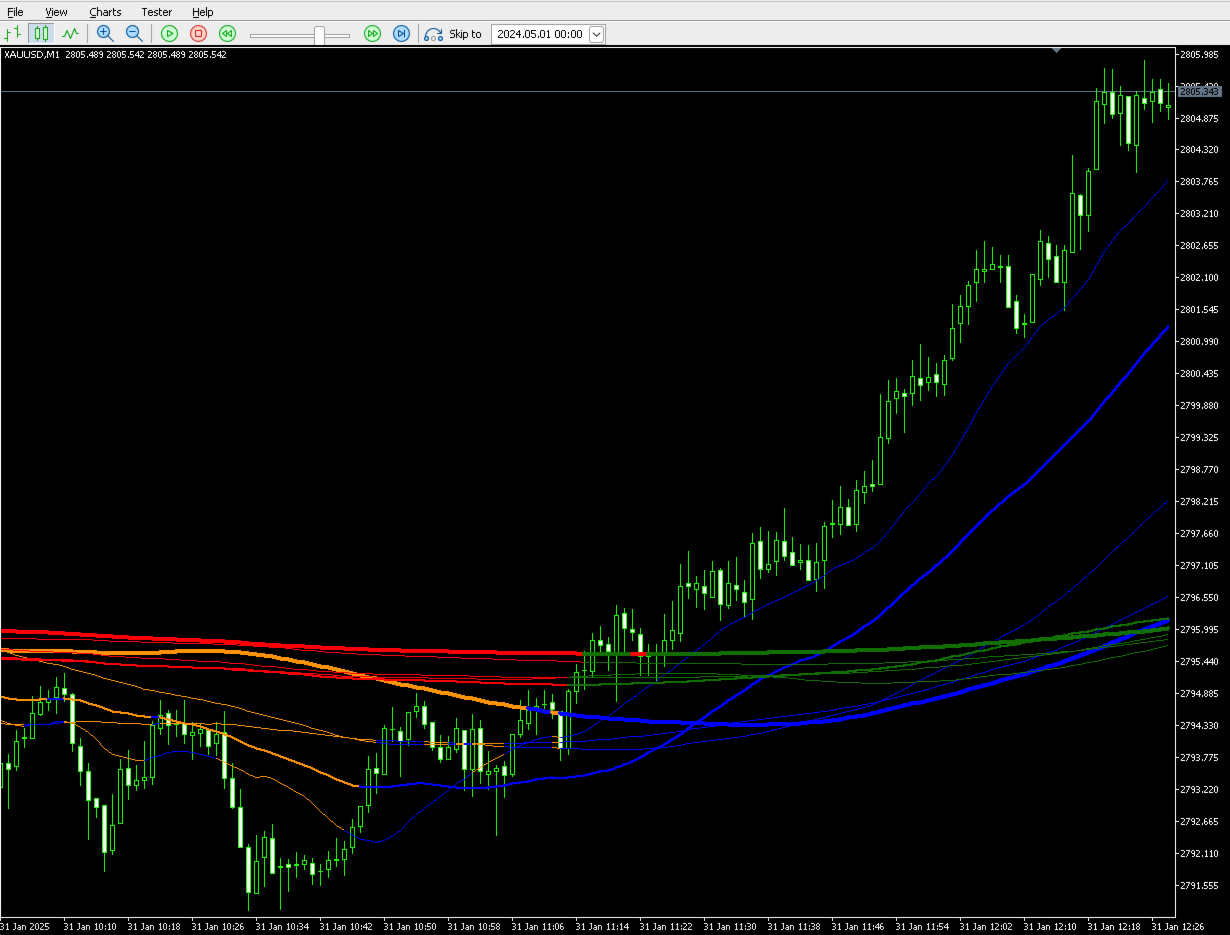The width and height of the screenshot is (1230, 935).
Task: Click the XAUUSD,M1 chart title text
Action: 32,55
